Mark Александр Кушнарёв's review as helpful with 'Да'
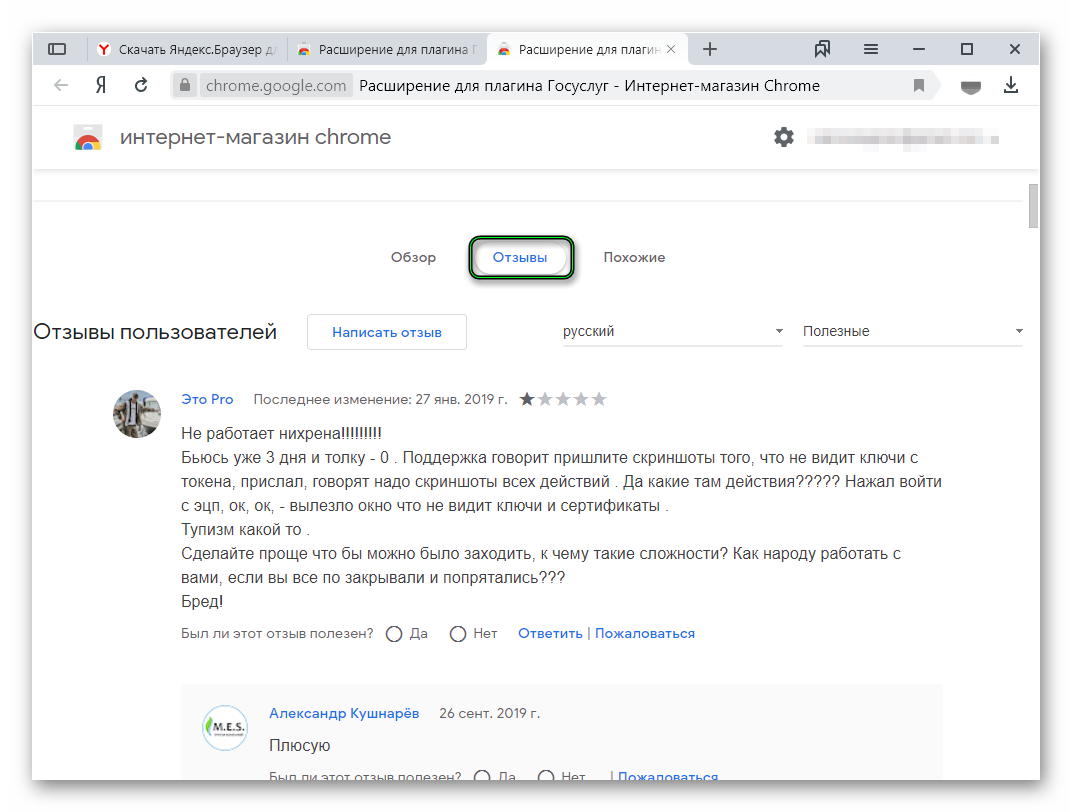Viewport: 1072px width, 812px height. point(485,777)
